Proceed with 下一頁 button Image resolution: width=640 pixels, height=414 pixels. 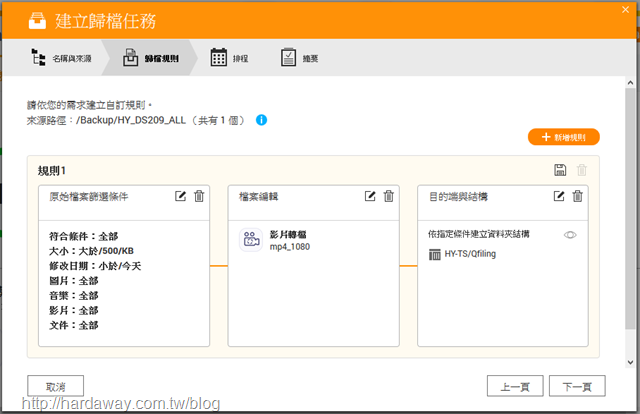[x=577, y=386]
